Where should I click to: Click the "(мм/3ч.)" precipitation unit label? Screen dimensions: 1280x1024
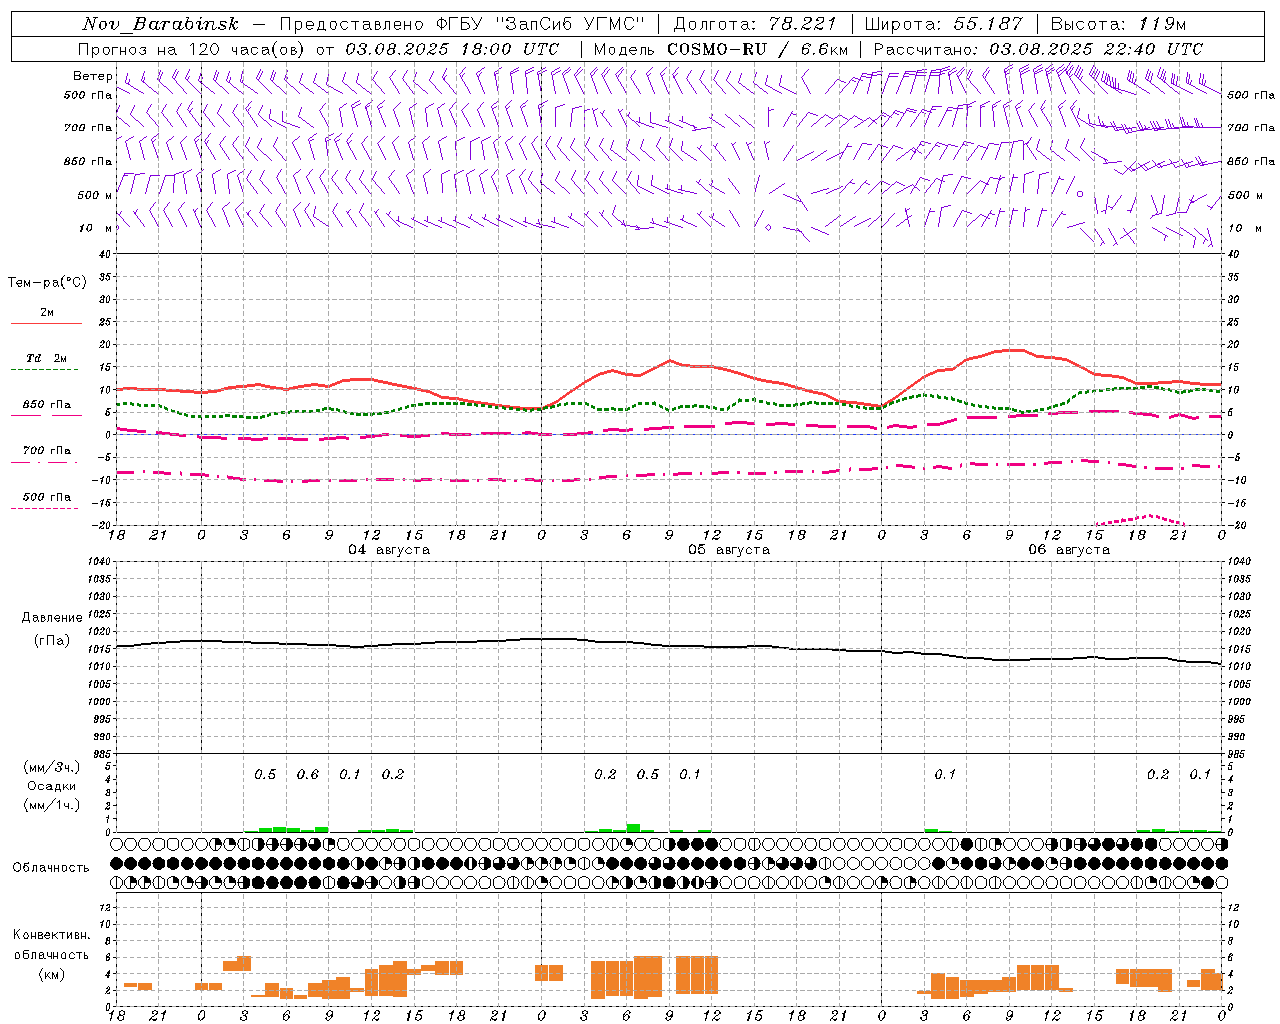51,767
